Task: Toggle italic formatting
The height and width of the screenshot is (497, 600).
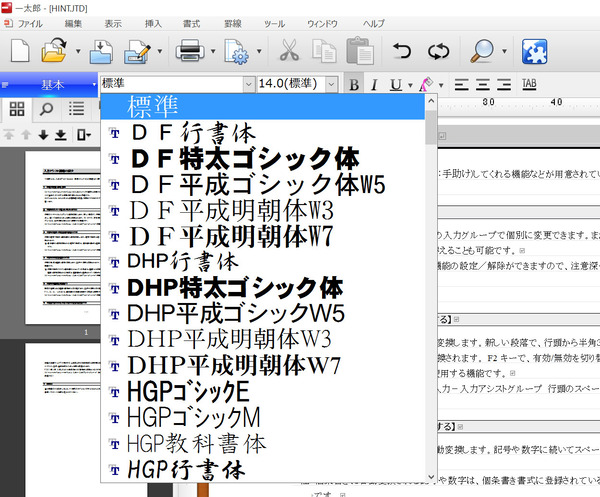Action: tap(374, 85)
